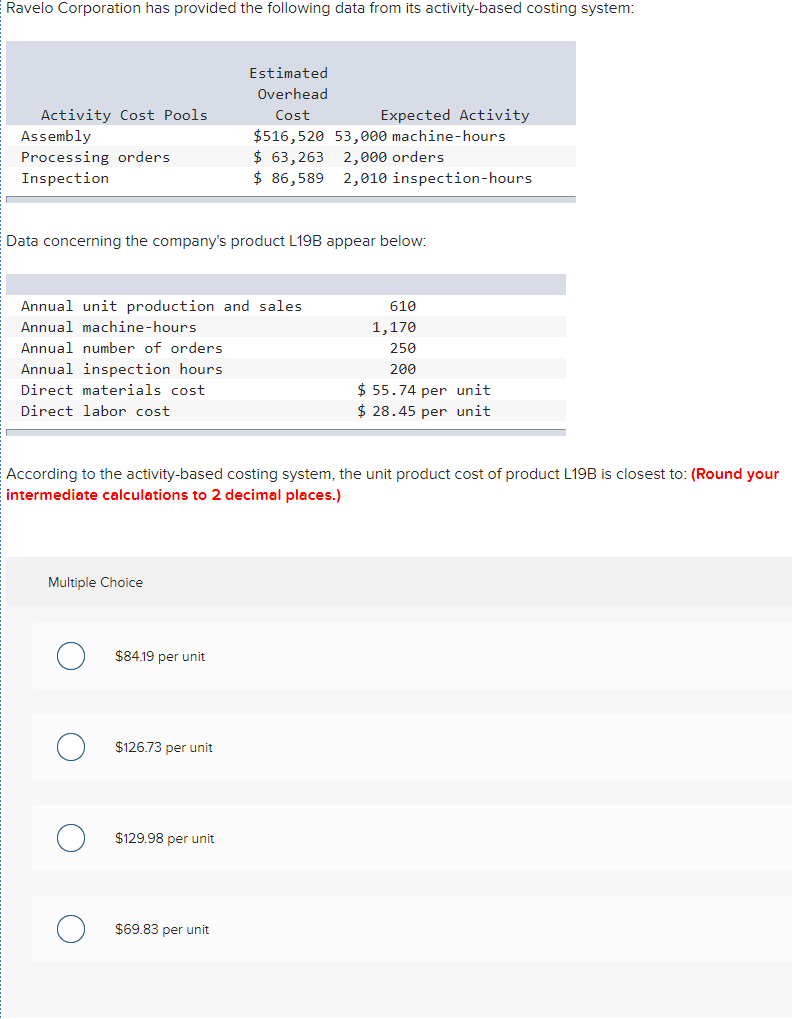Select the $84.19 per unit radio button
Viewport: 792px width, 1019px height.
(70, 656)
